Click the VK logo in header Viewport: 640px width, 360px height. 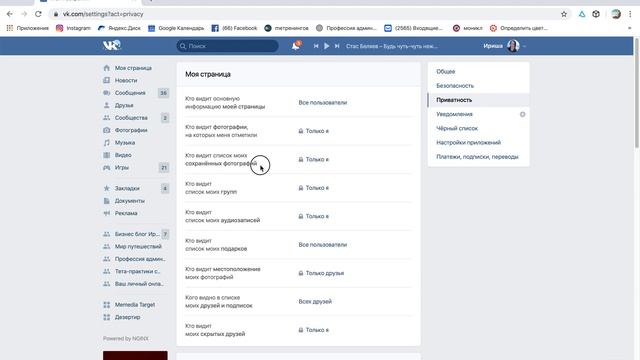tap(111, 45)
